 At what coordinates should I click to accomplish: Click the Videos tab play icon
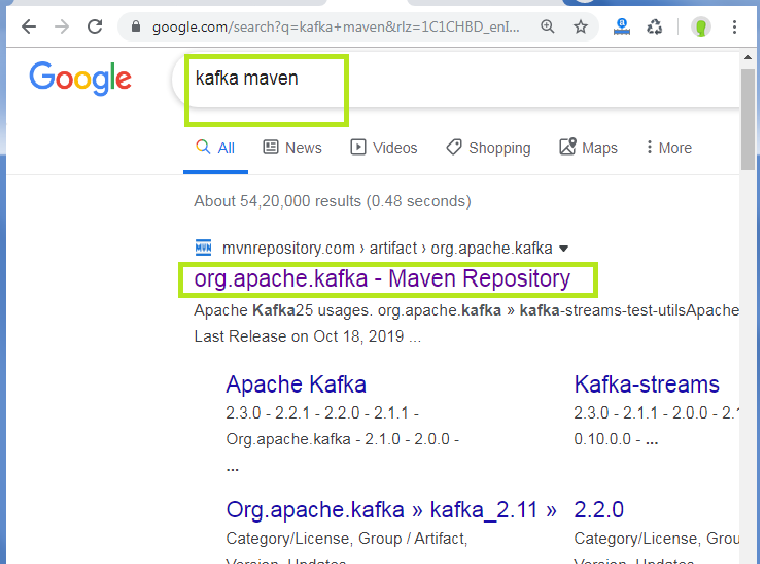click(358, 147)
